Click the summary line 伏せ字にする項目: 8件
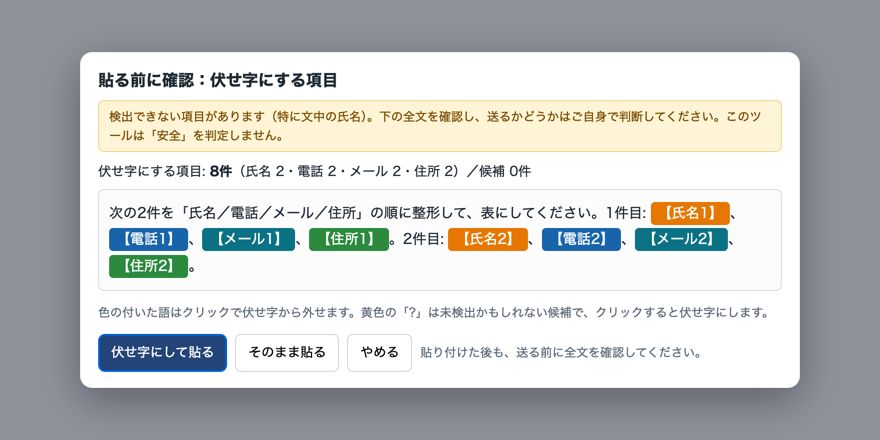Screen dimensions: 880x440 pyautogui.click(x=314, y=172)
